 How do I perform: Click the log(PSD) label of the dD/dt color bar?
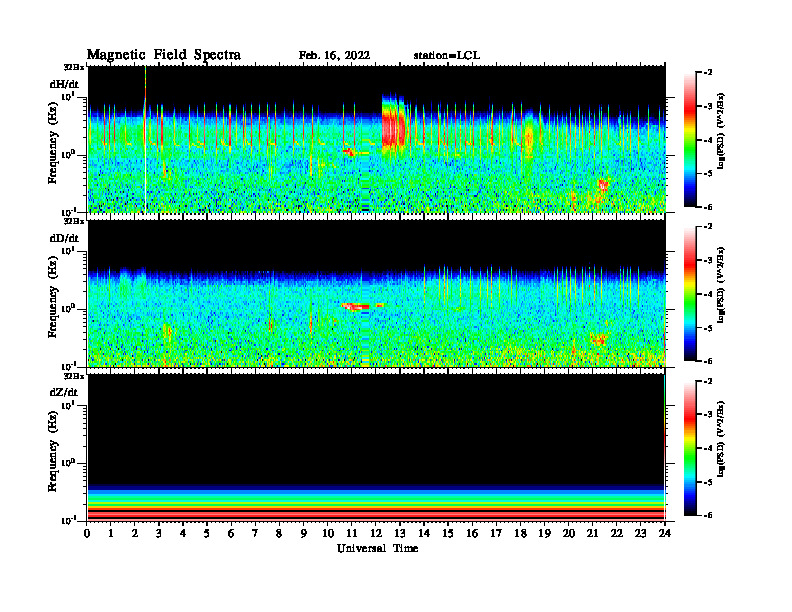721,285
